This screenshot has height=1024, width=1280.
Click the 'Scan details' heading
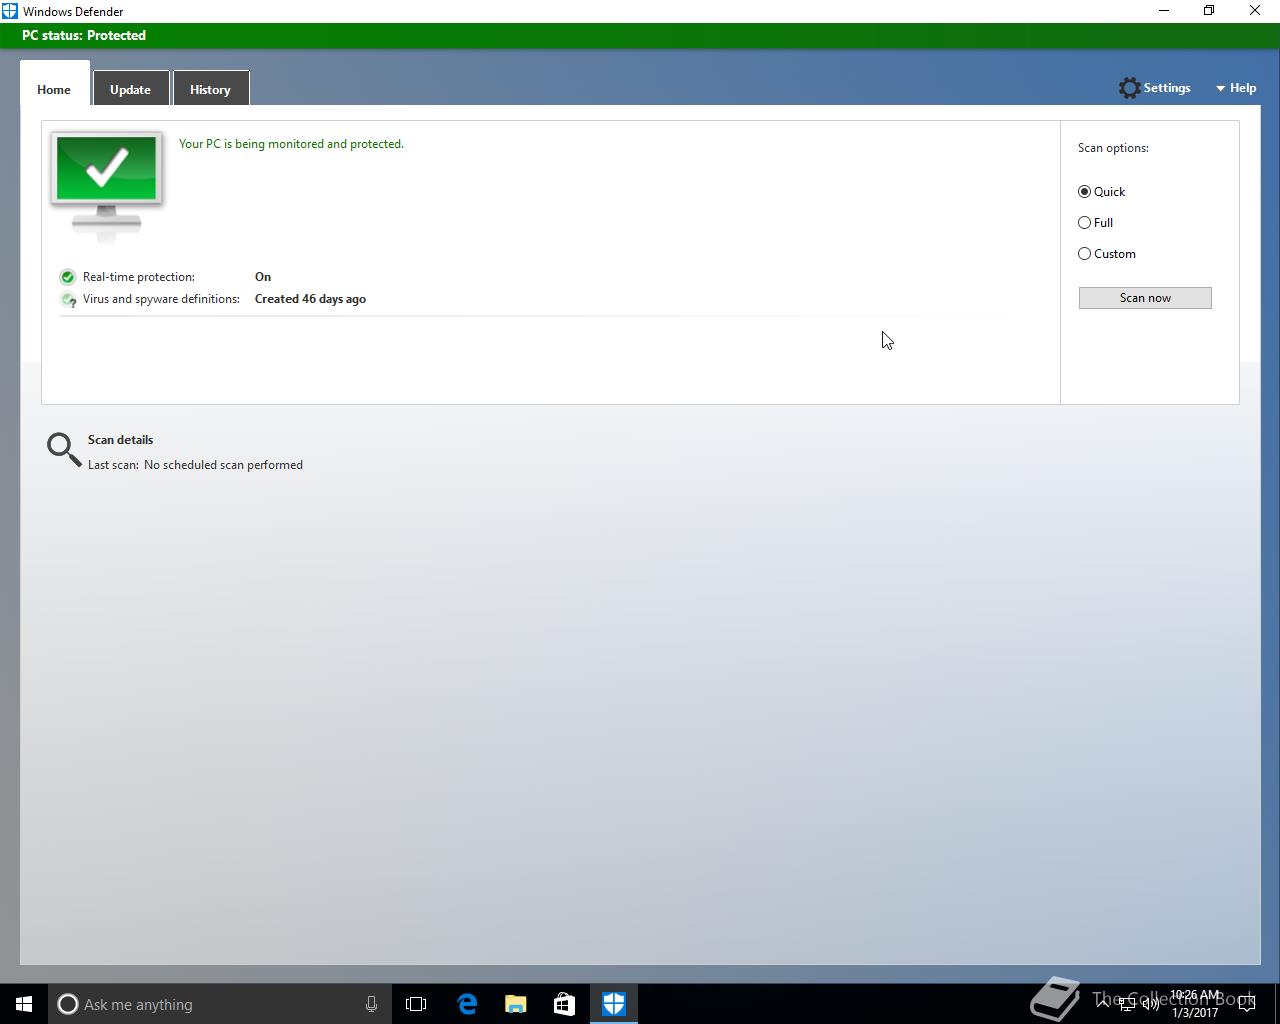coord(121,440)
